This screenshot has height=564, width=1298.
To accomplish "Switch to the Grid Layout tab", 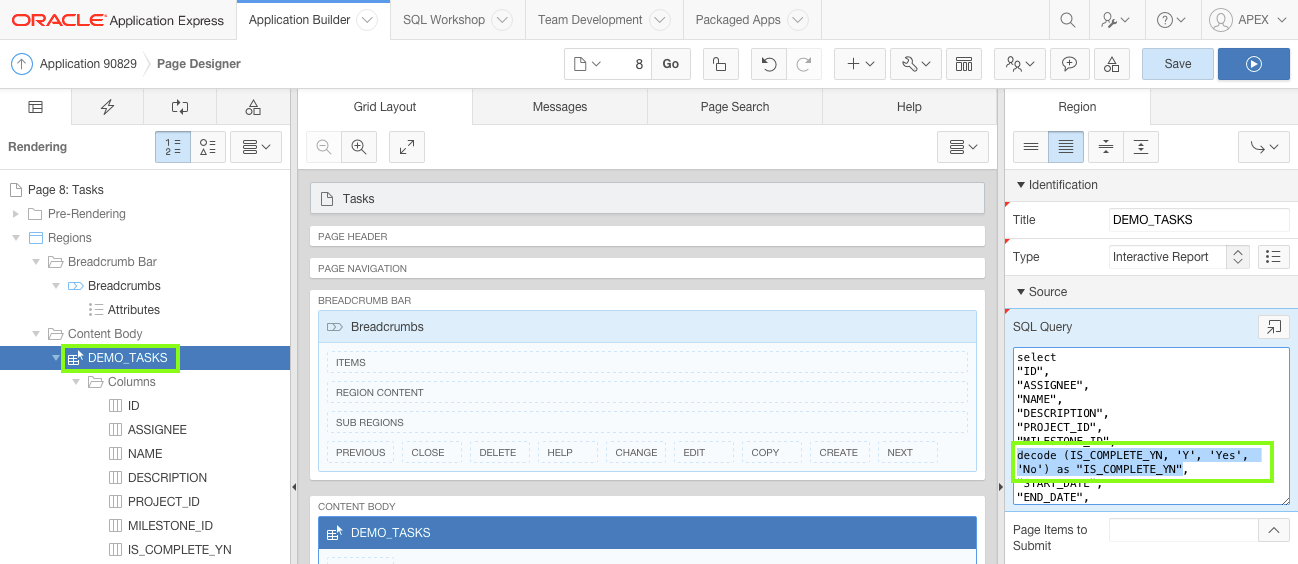I will (385, 107).
